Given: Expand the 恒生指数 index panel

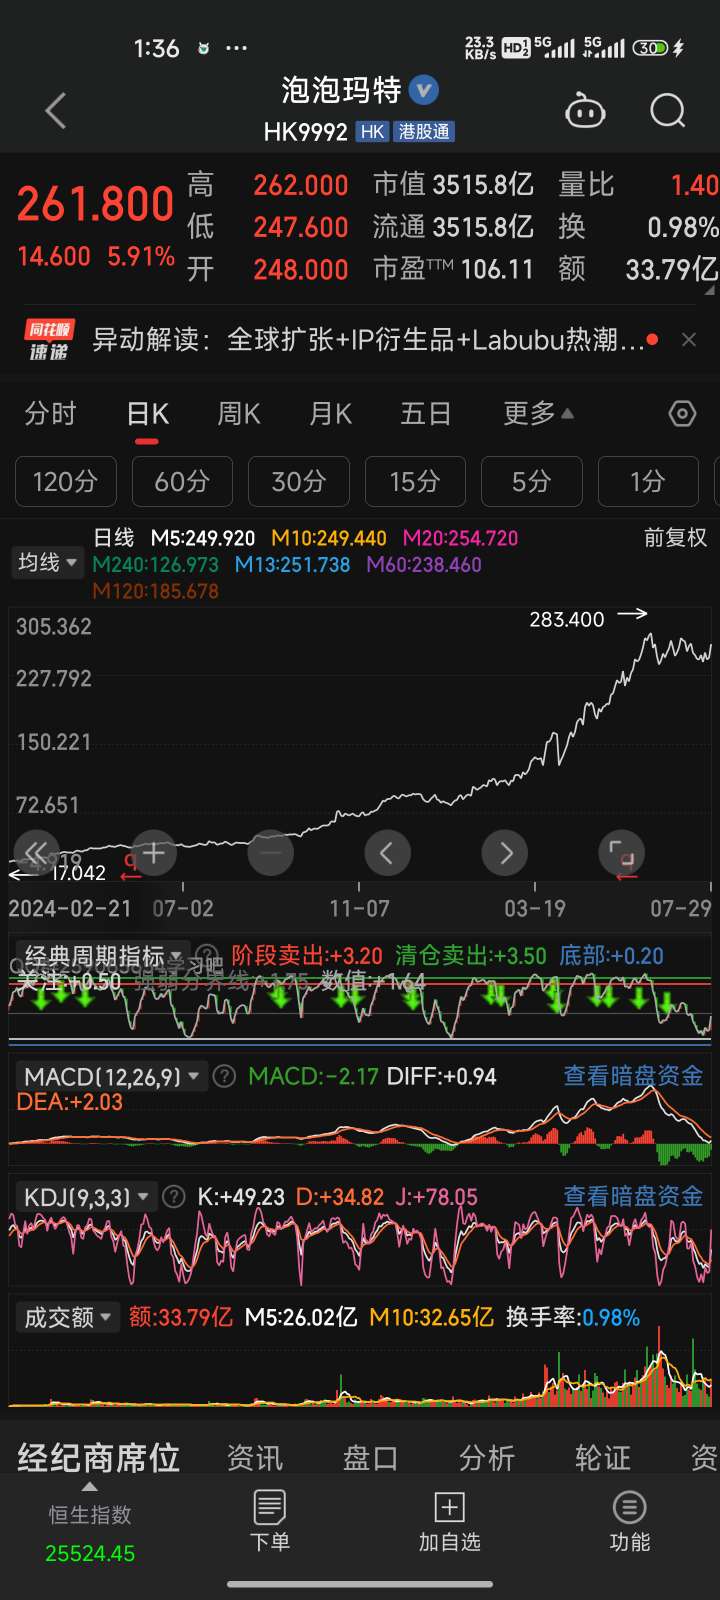Looking at the screenshot, I should [x=90, y=1489].
